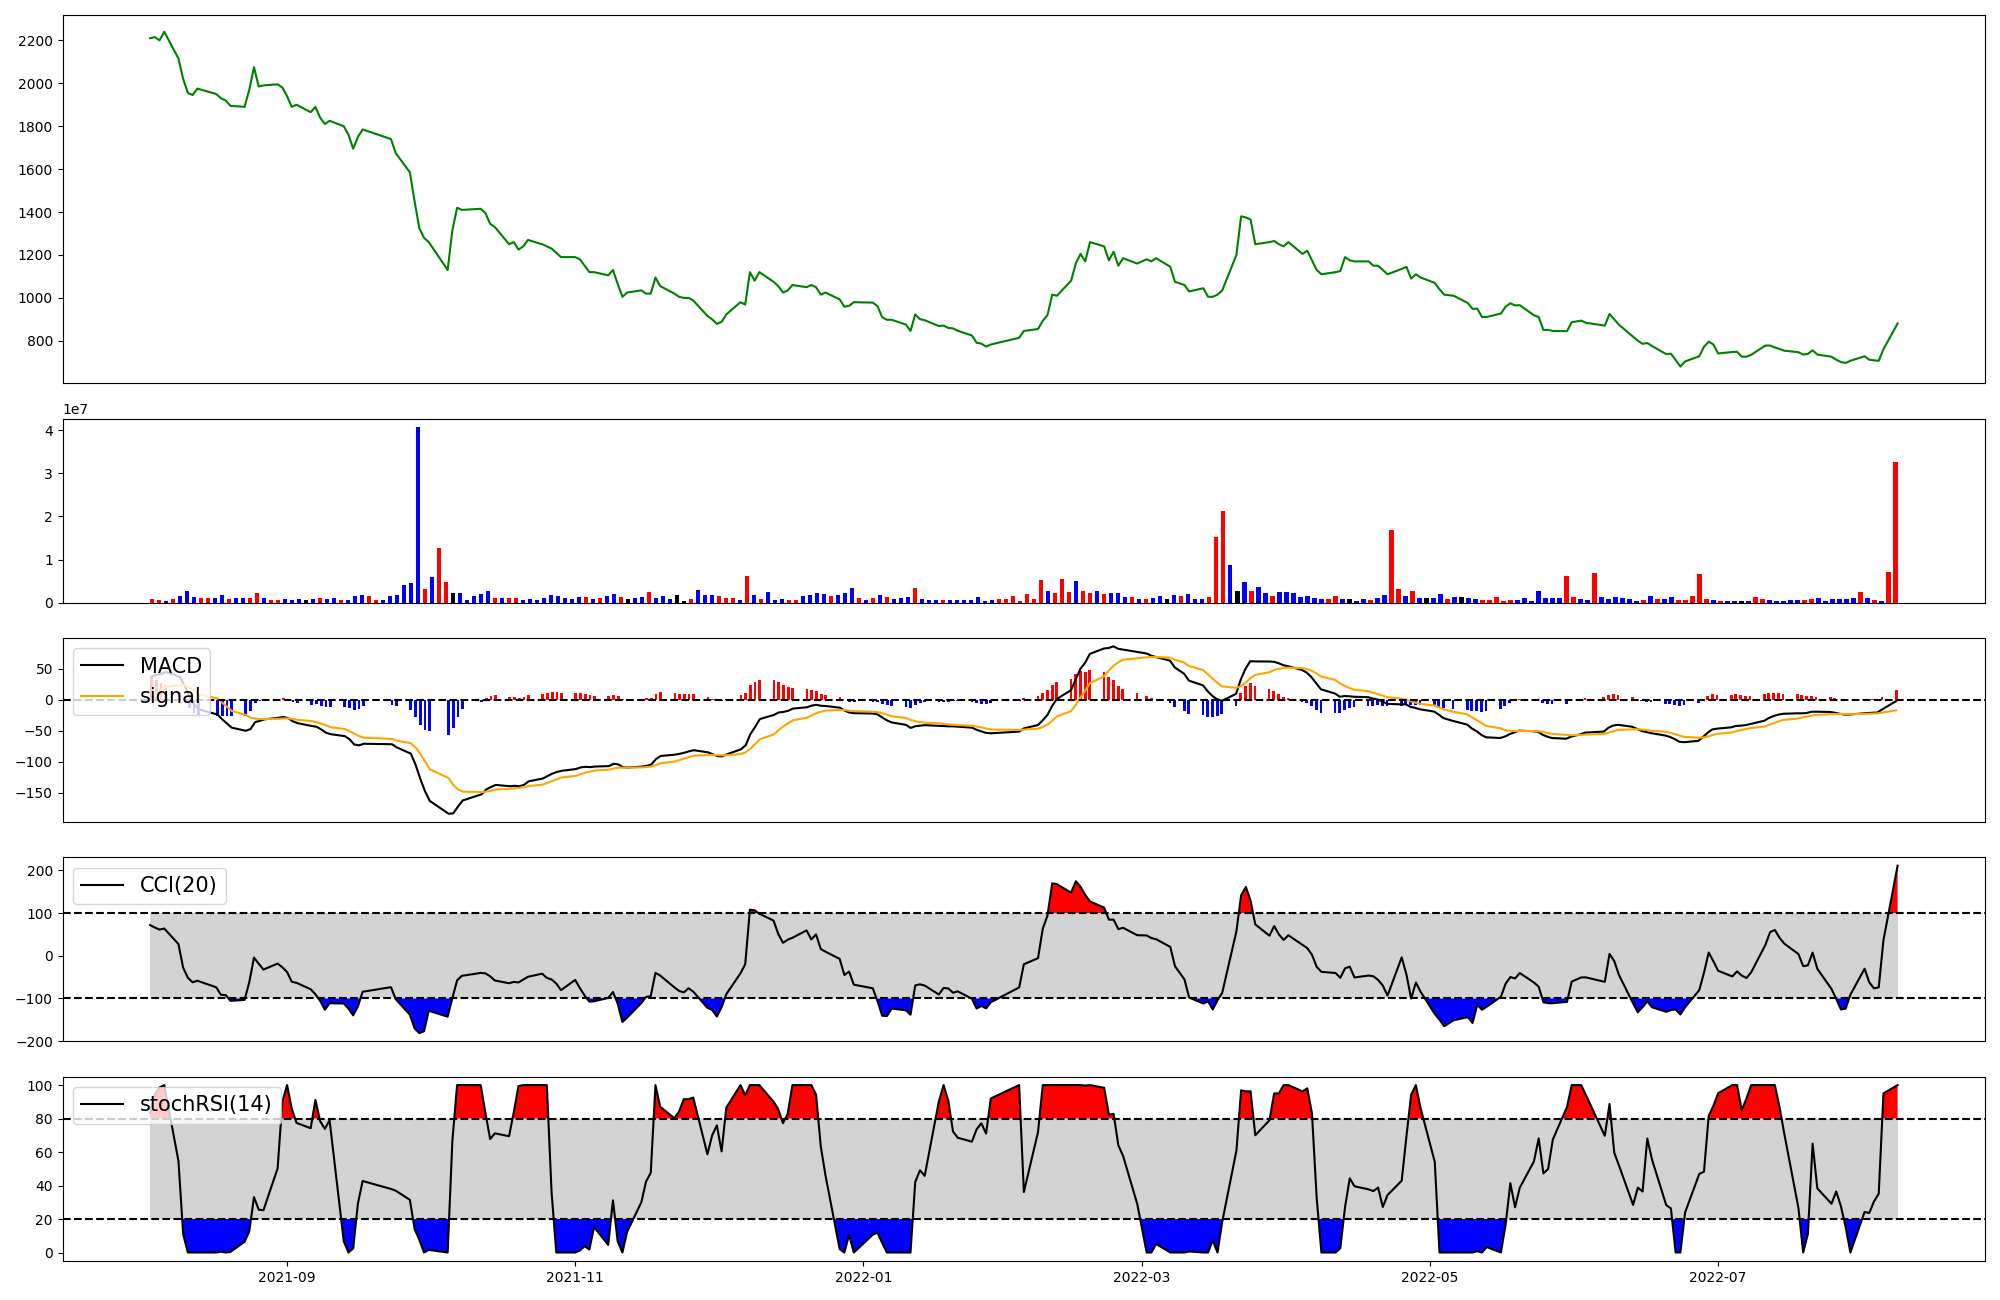2000x1300 pixels.
Task: Click the 2021-09 x-axis date label
Action: pos(288,1277)
